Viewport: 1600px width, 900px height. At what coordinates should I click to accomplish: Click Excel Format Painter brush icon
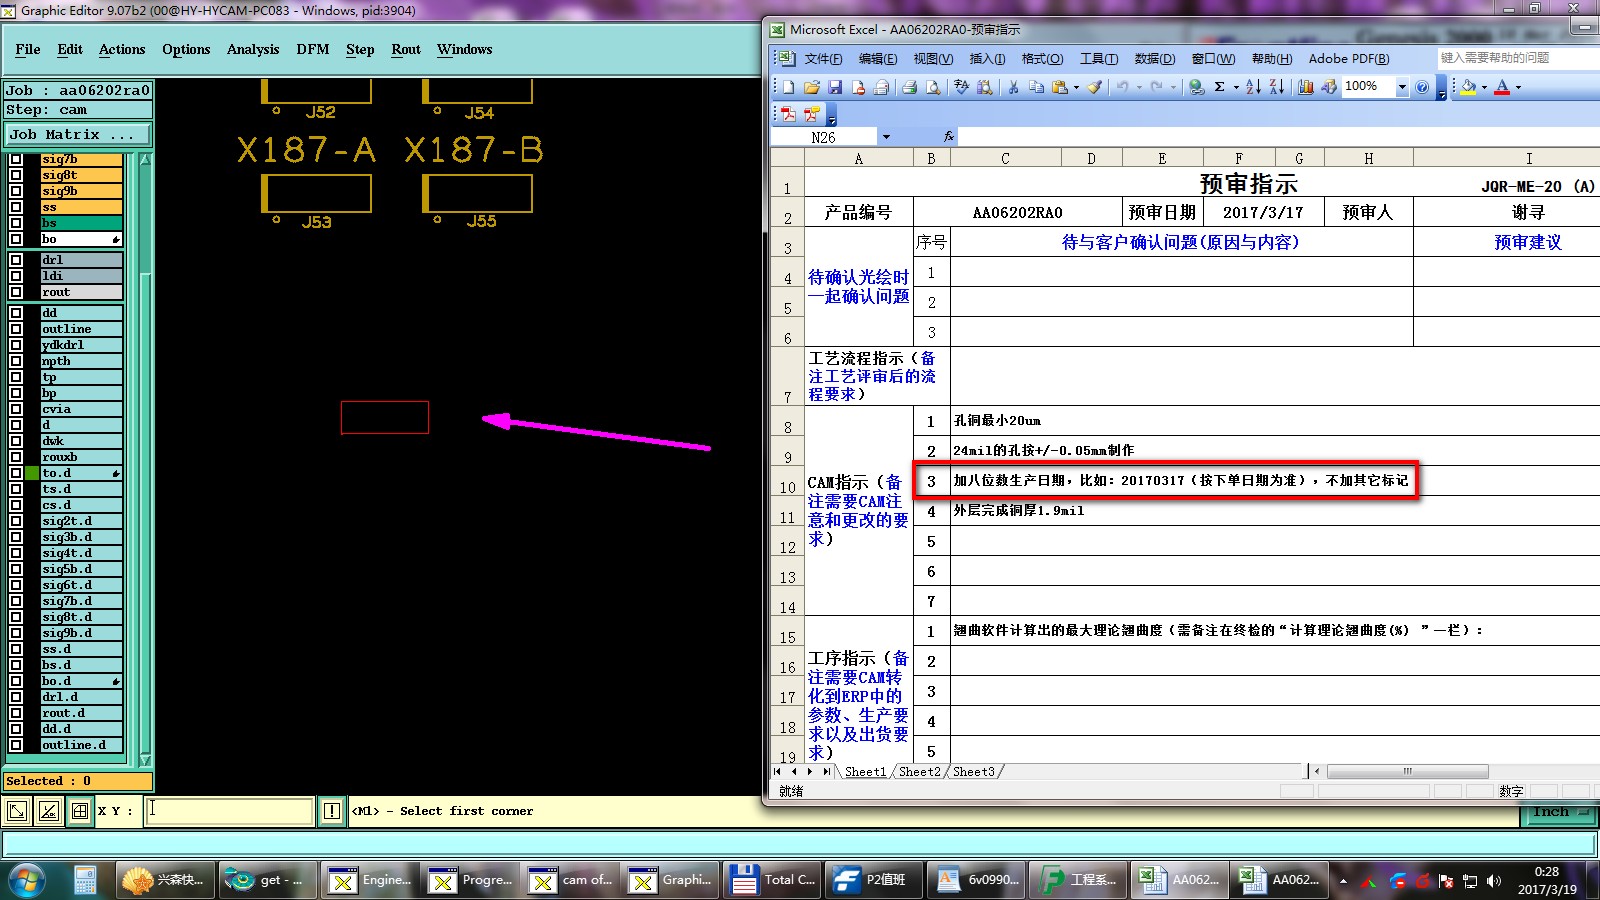(x=1095, y=87)
